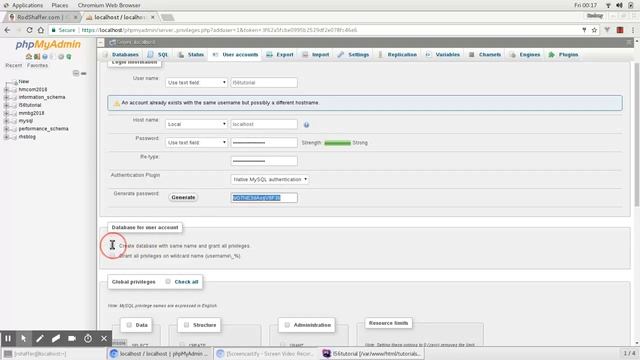The image size is (640, 360).
Task: Click the red browser extension icon
Action: 620,30
